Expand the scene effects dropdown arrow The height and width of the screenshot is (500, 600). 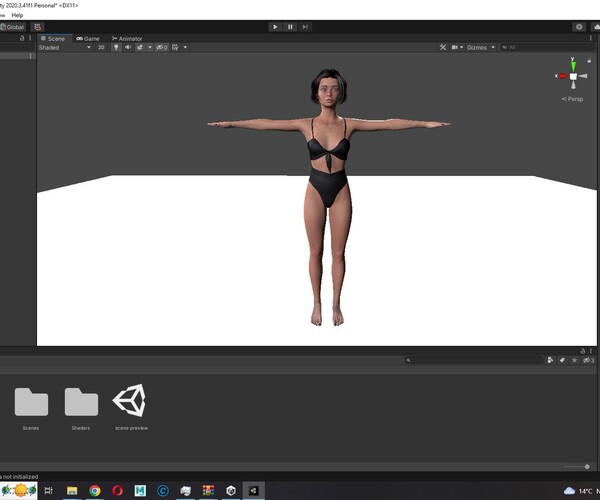150,47
